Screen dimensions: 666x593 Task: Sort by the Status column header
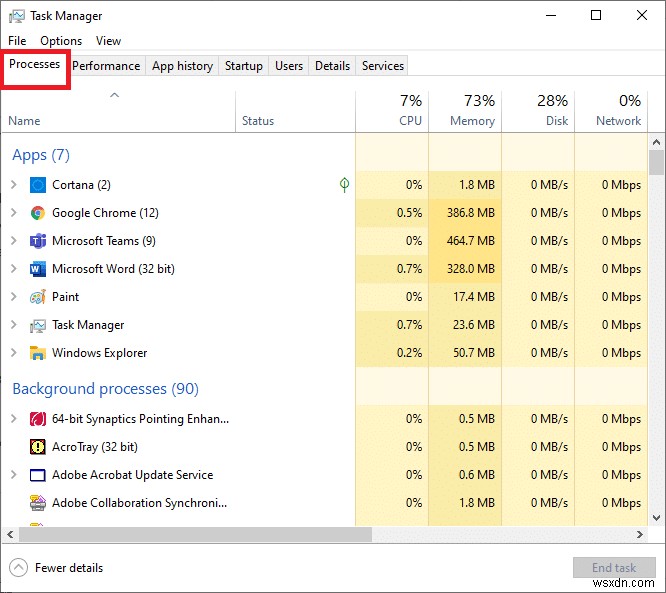[295, 111]
